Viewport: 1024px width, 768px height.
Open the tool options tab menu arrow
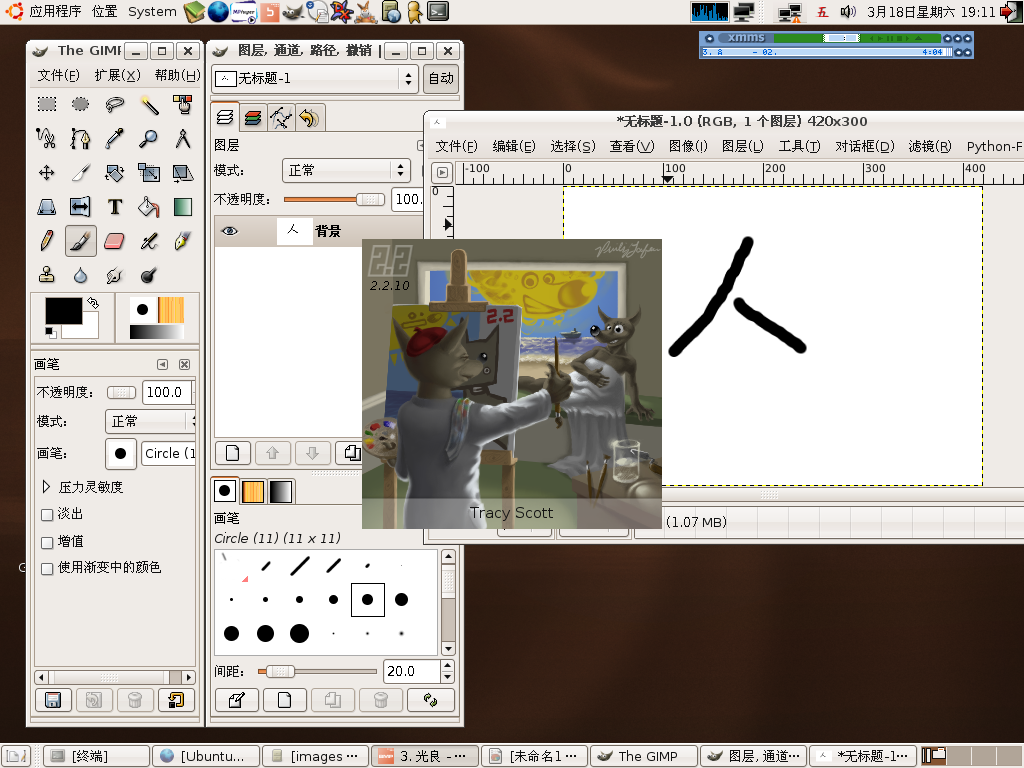(163, 364)
